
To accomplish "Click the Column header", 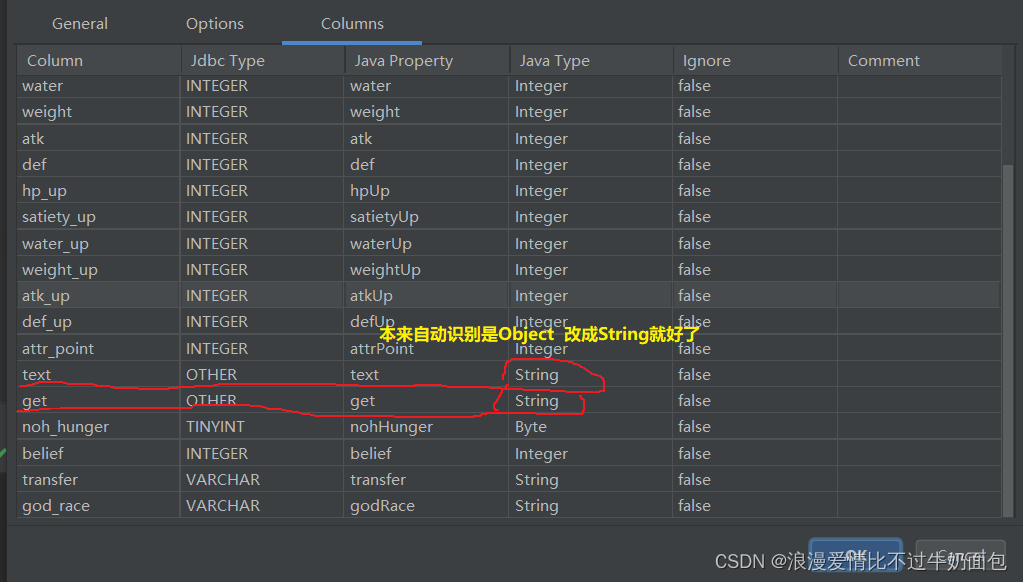I will [99, 61].
